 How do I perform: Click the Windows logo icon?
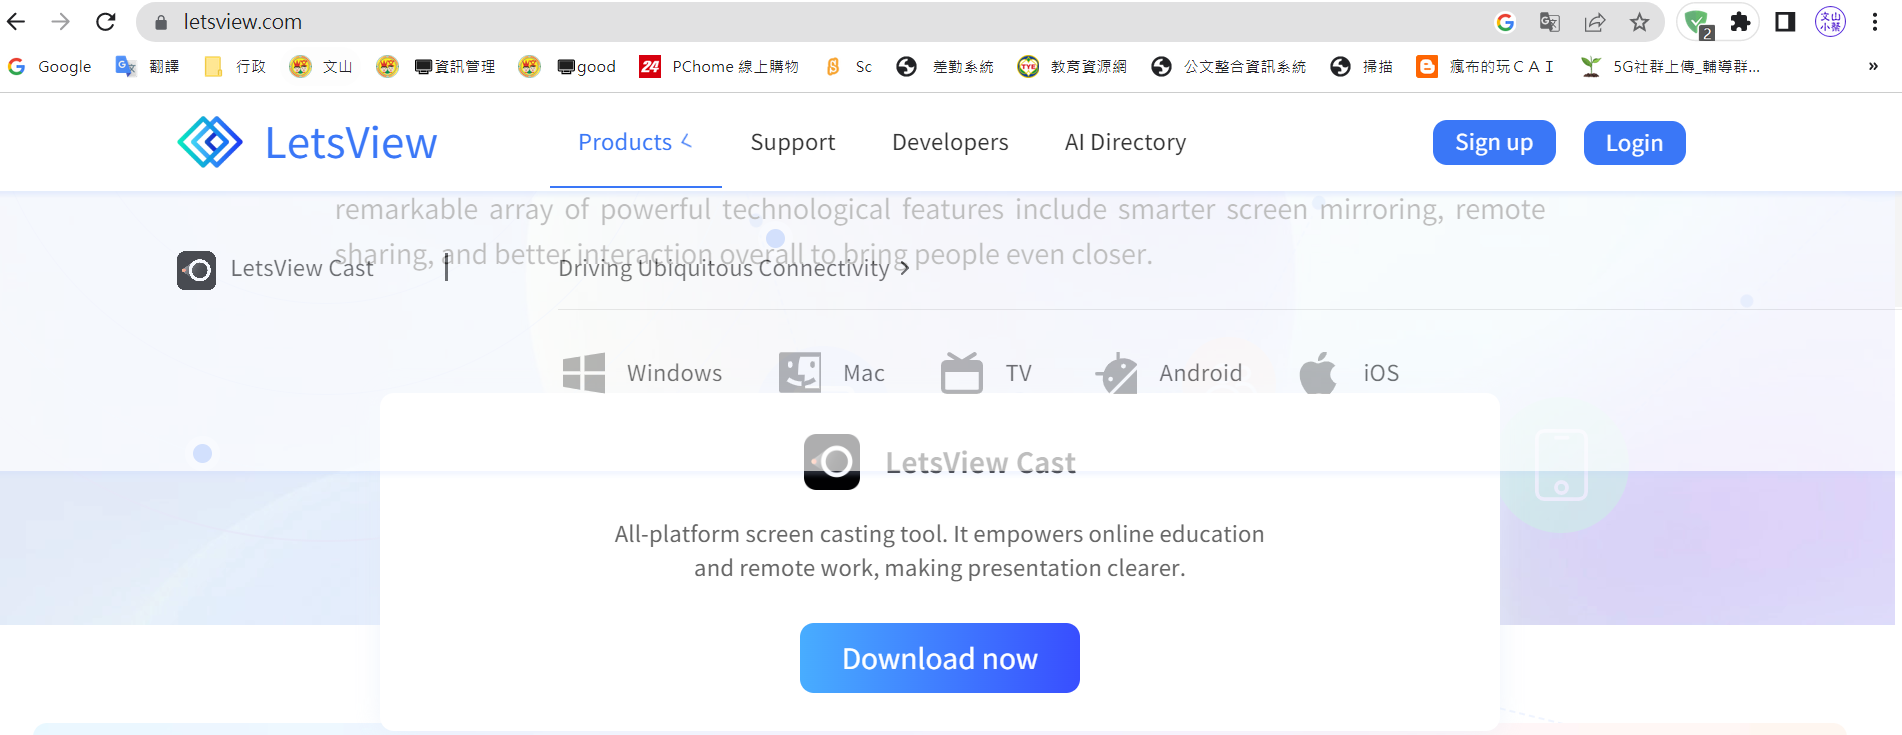pos(584,373)
